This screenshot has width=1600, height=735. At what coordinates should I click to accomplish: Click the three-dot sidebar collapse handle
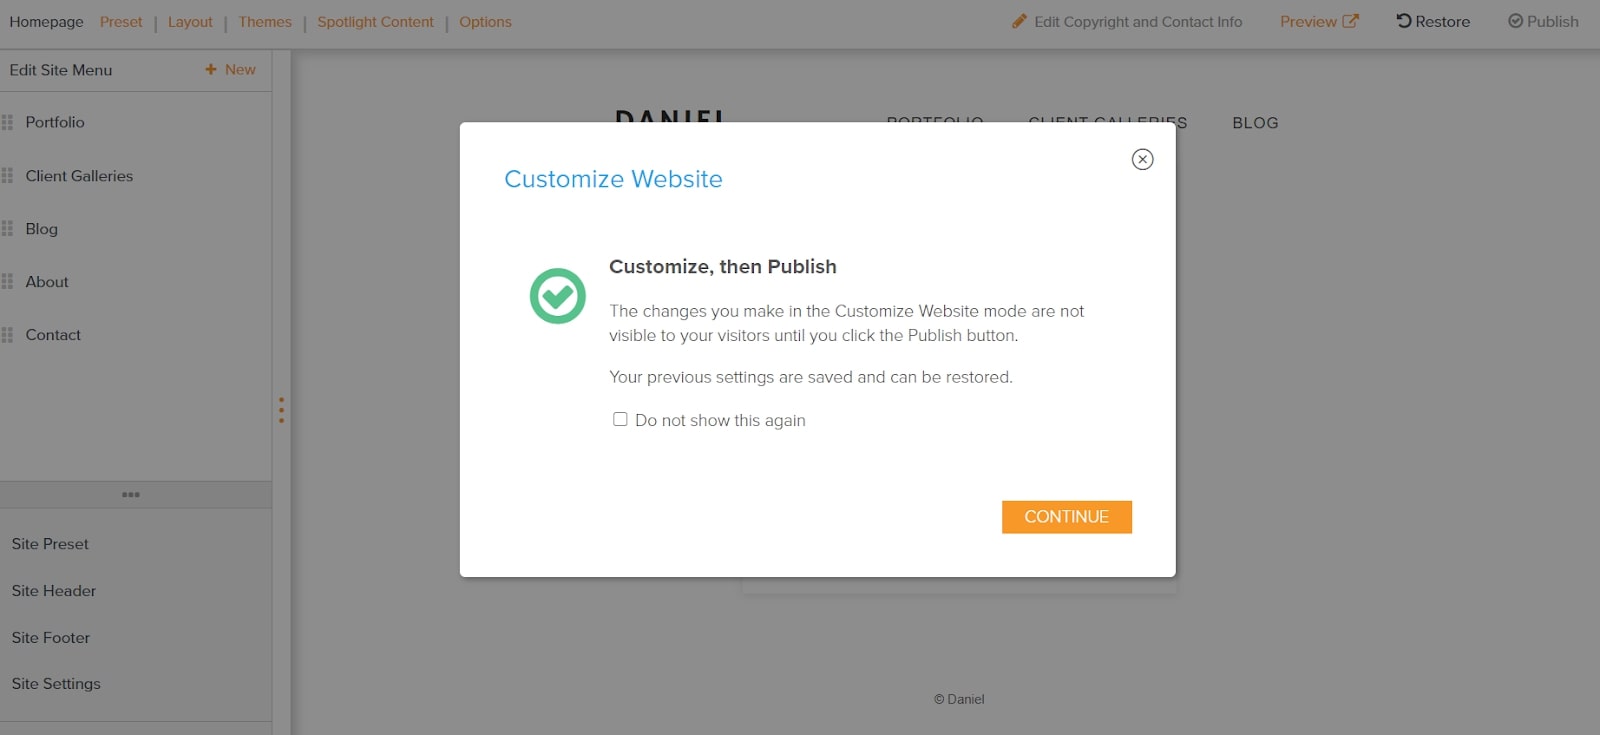point(281,410)
